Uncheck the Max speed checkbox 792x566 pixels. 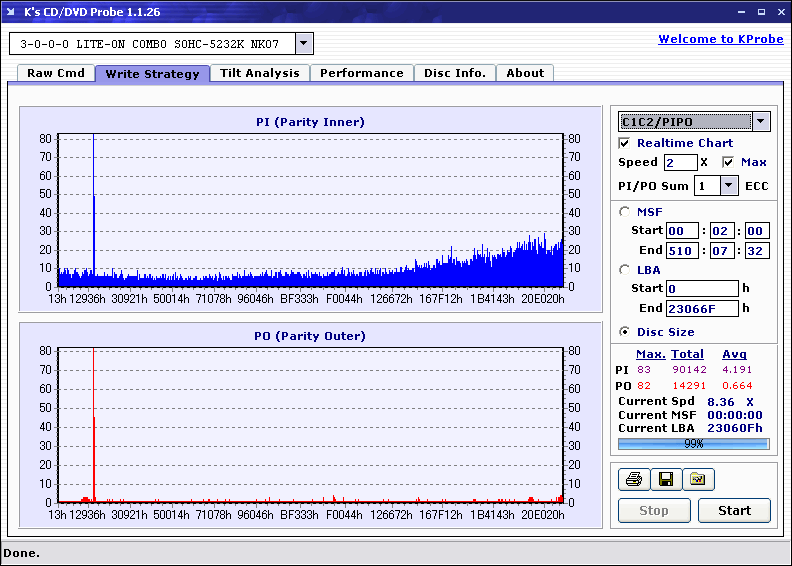click(728, 162)
